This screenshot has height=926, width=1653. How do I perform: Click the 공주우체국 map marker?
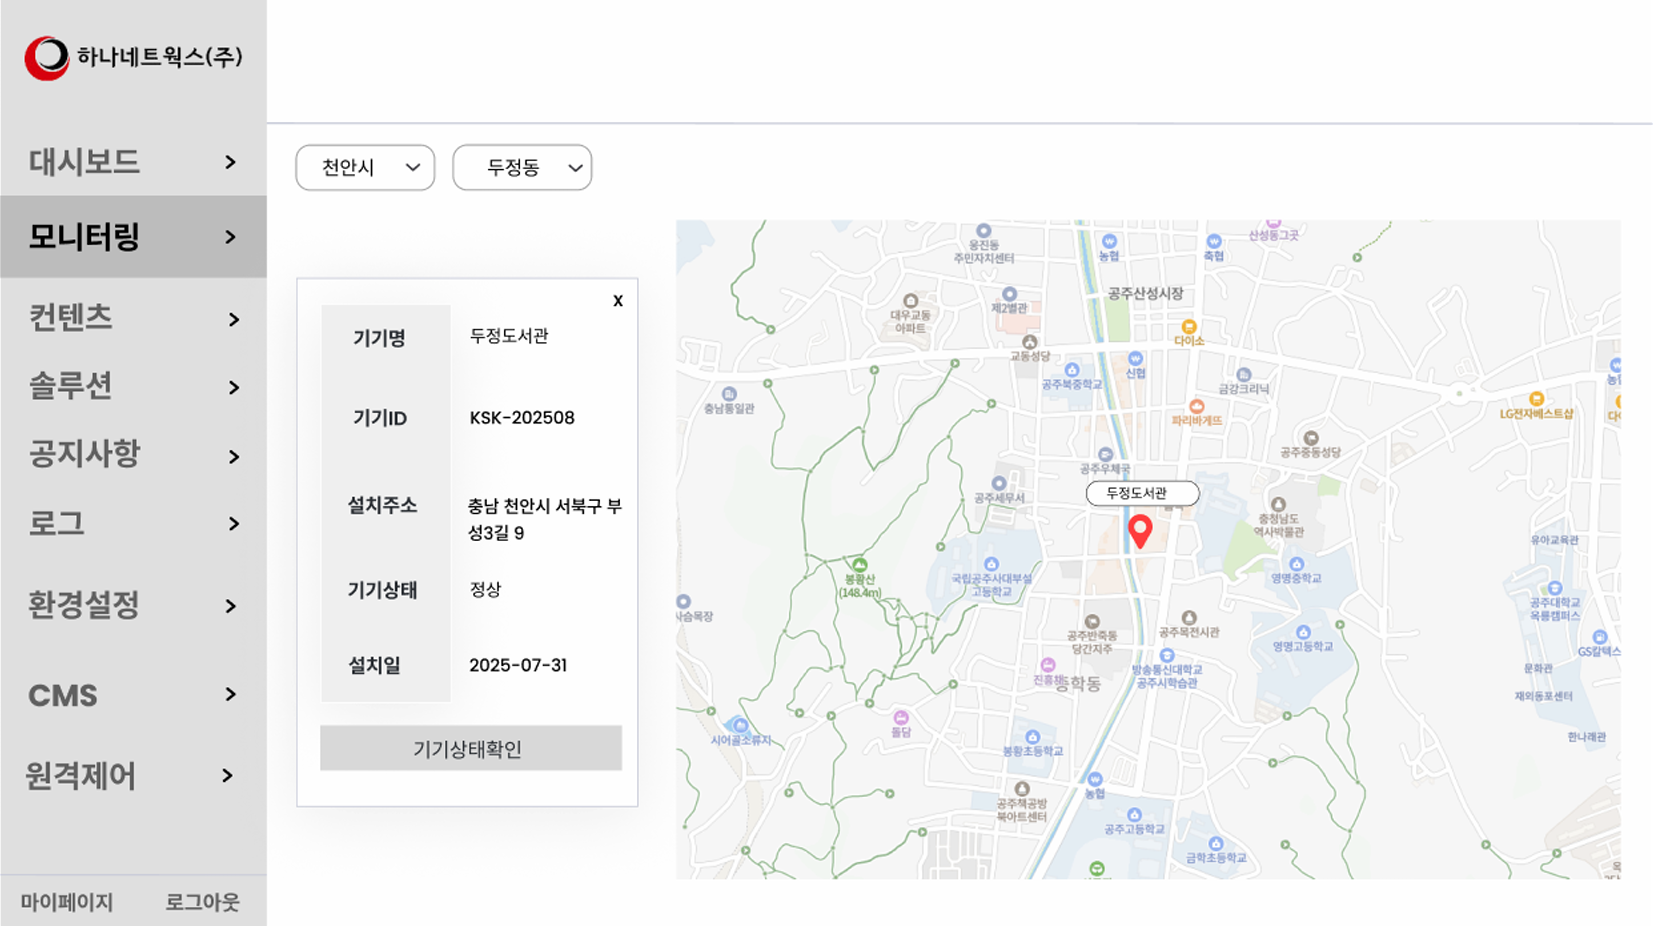(1104, 455)
